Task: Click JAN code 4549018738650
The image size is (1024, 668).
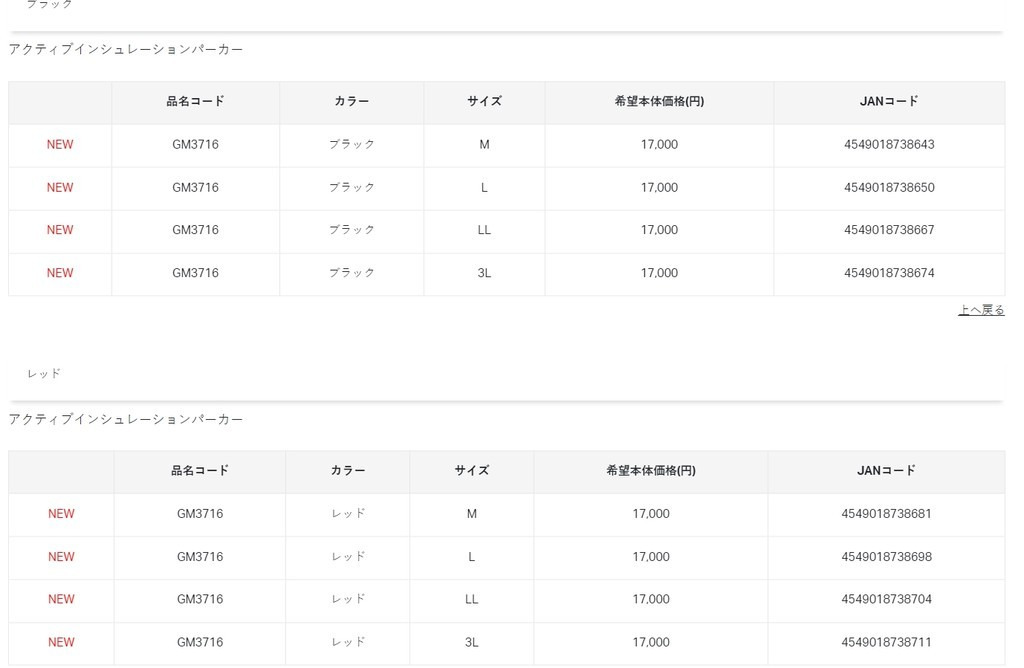Action: [888, 188]
